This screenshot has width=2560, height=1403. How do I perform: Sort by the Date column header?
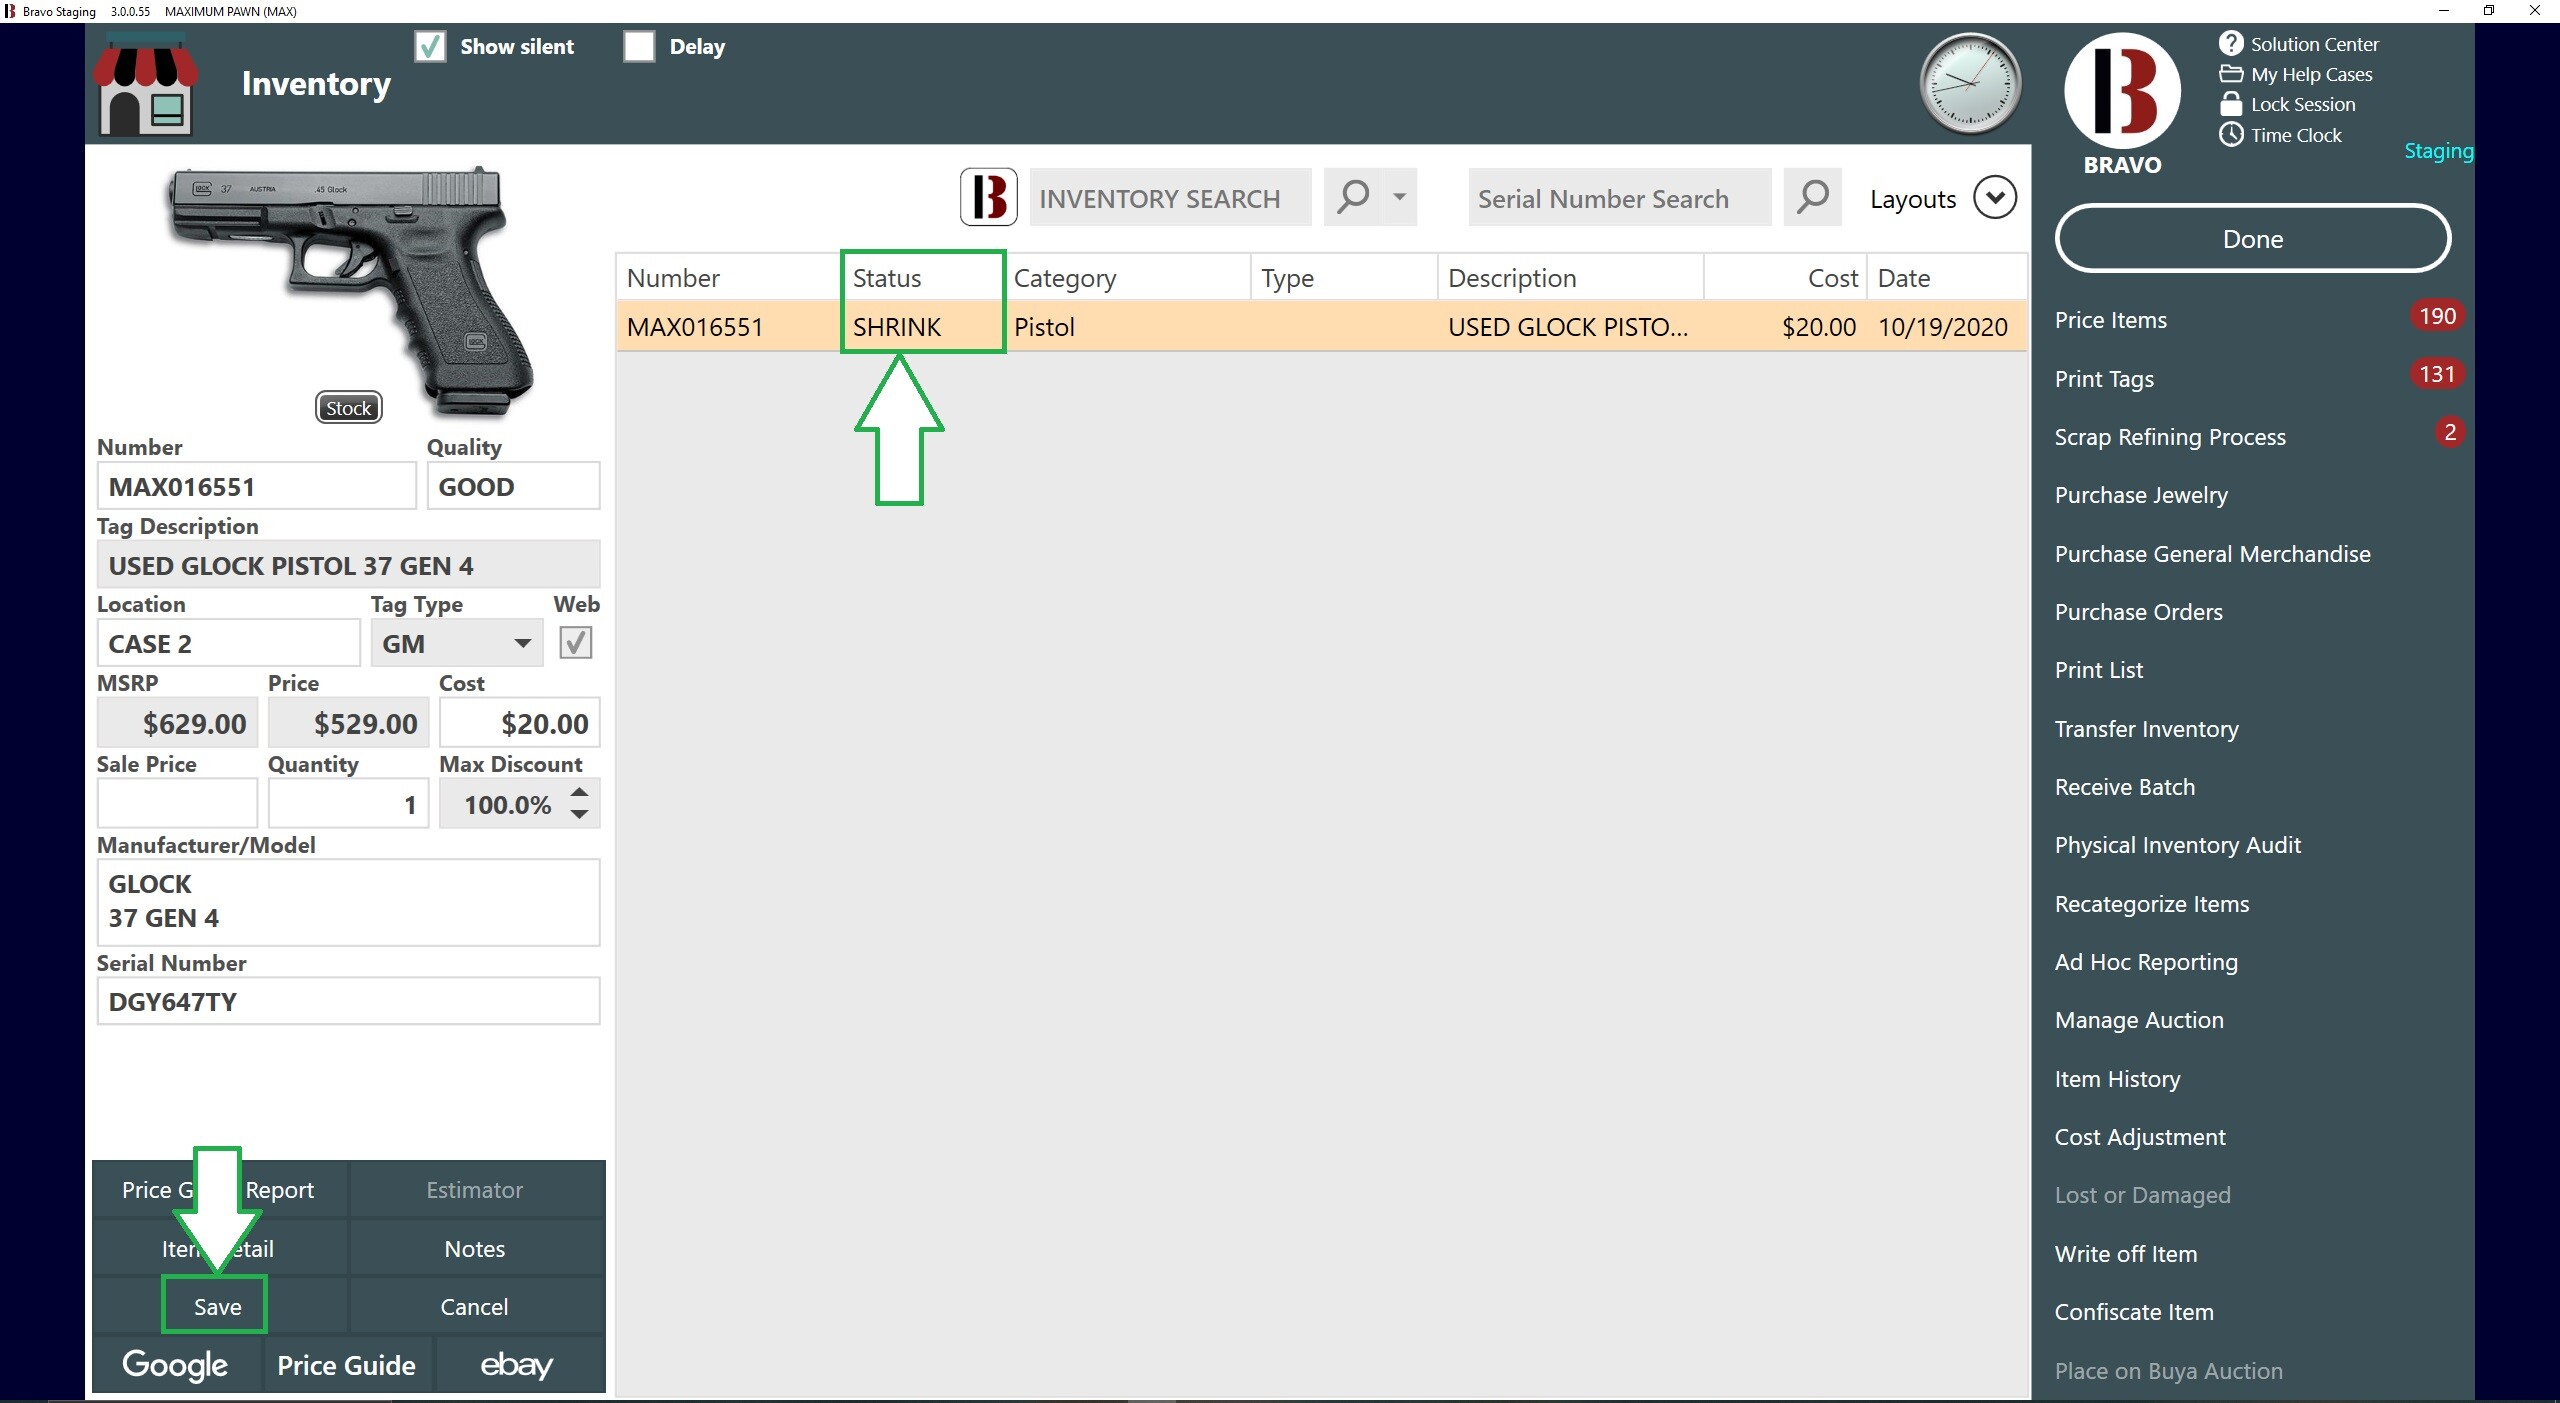tap(1946, 278)
